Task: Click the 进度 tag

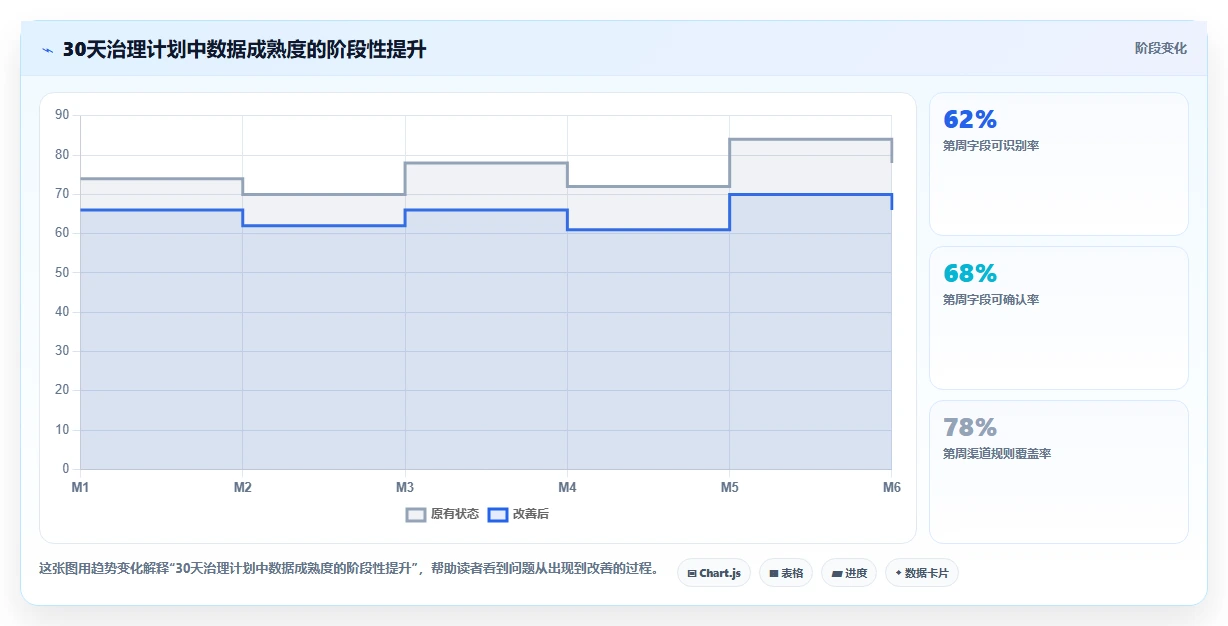Action: [849, 573]
